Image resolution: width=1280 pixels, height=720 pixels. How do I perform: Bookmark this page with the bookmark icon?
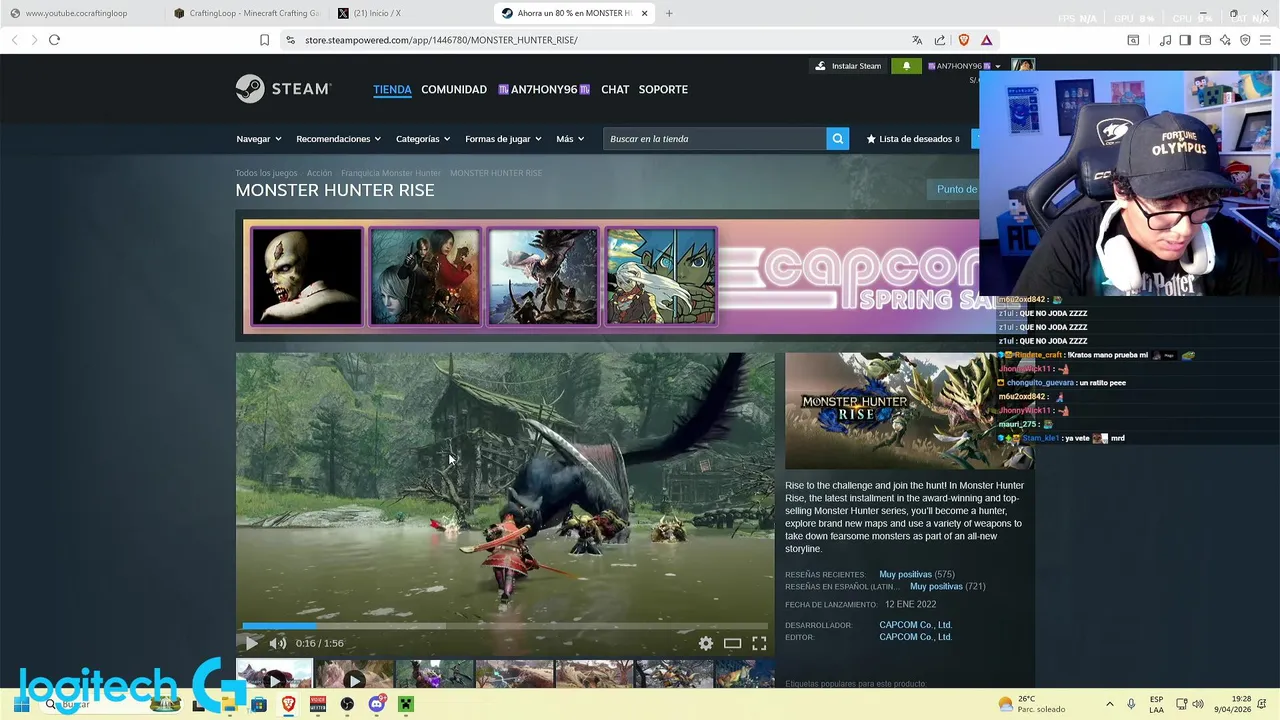(x=264, y=40)
